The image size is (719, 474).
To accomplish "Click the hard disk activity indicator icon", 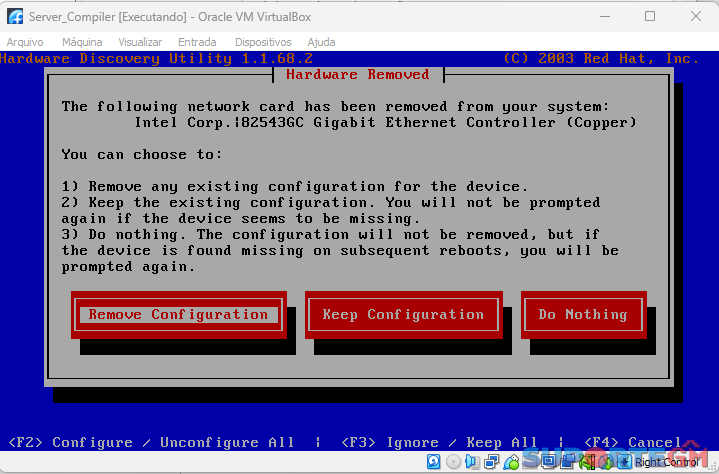I will 434,462.
